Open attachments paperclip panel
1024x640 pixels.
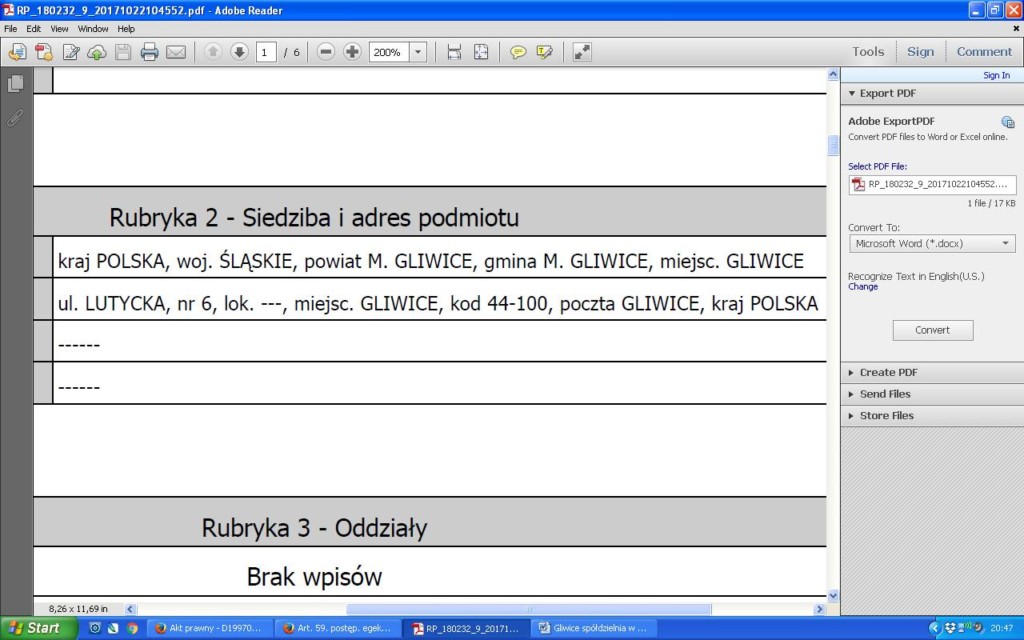[15, 118]
